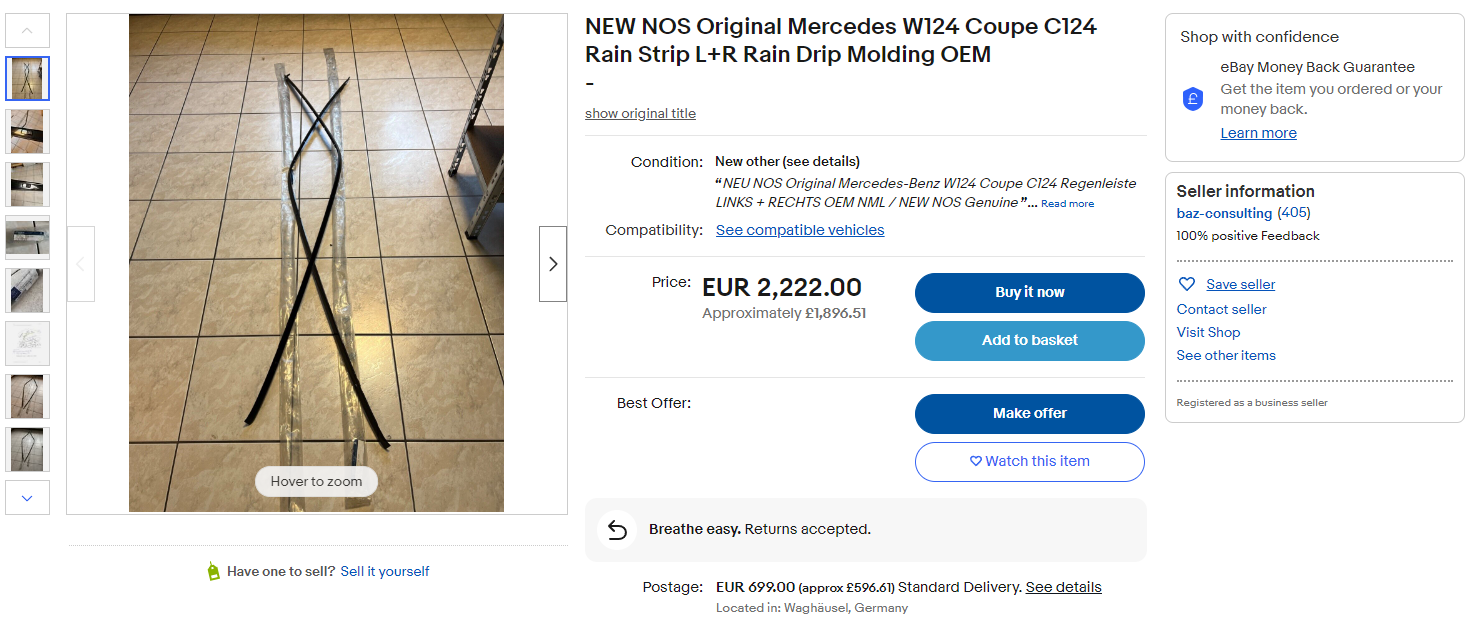Click the previous image arrow on gallery

tap(81, 264)
